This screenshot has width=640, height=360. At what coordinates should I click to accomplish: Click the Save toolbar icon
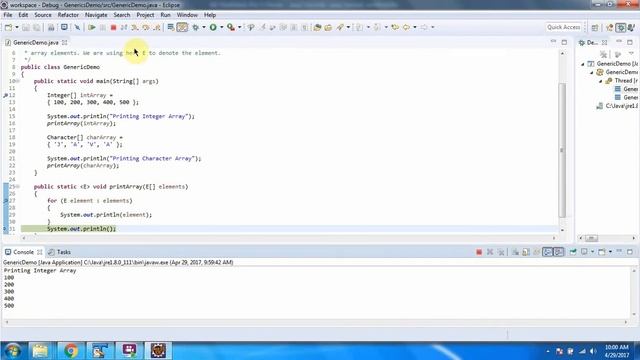click(x=26, y=27)
